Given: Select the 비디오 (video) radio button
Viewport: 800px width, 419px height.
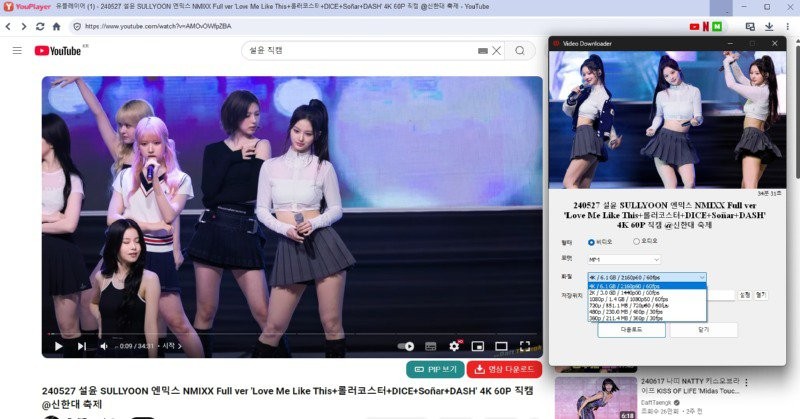Looking at the screenshot, I should pyautogui.click(x=591, y=242).
